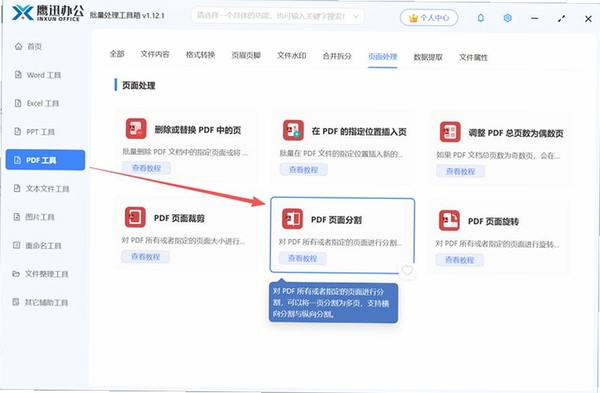600x393 pixels.
Task: Click the PDF 工具 sidebar icon
Action: 17,160
